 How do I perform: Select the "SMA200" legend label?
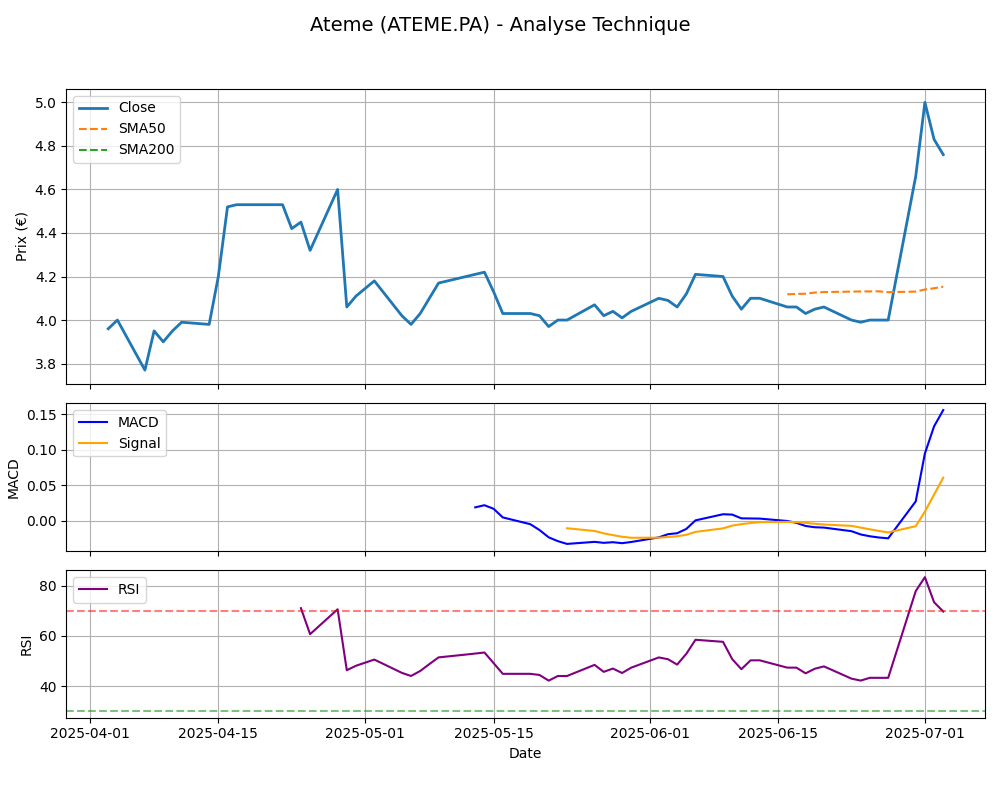[x=147, y=149]
